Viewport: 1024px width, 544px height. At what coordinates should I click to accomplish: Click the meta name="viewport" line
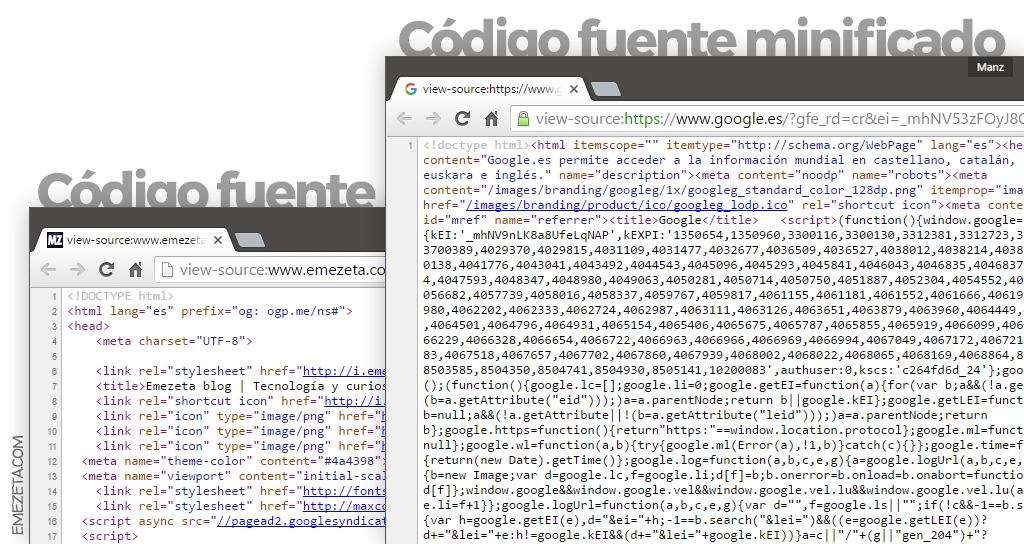pos(233,476)
